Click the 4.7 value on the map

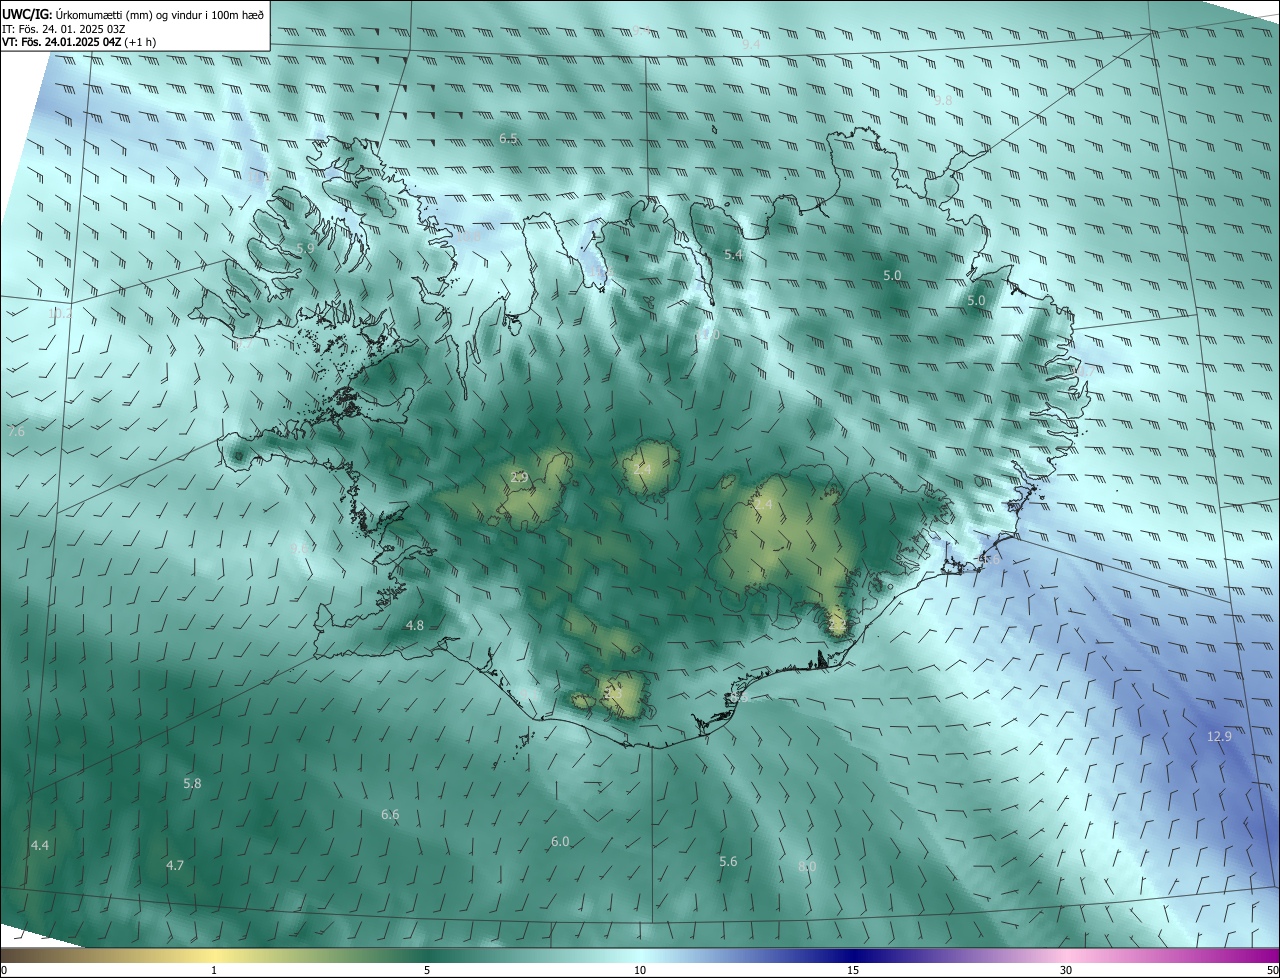pos(175,864)
